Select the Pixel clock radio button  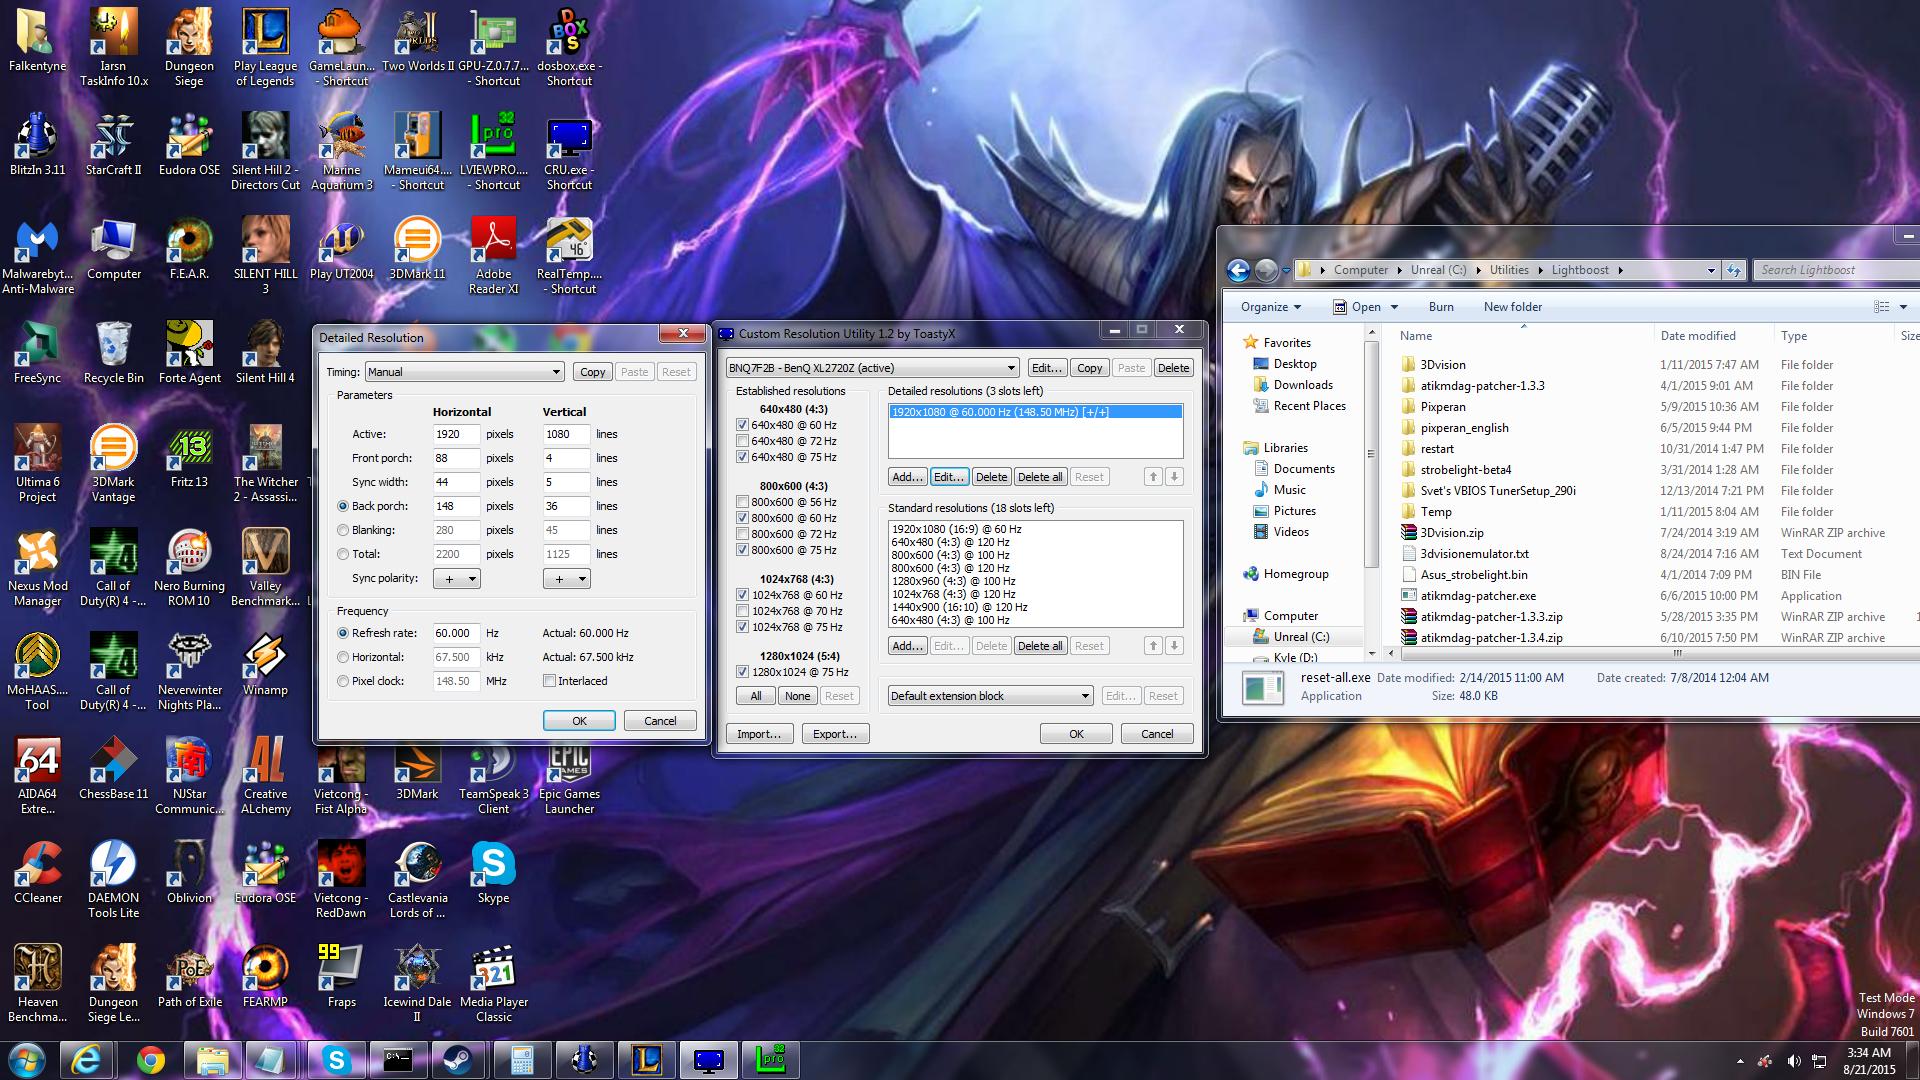coord(343,681)
